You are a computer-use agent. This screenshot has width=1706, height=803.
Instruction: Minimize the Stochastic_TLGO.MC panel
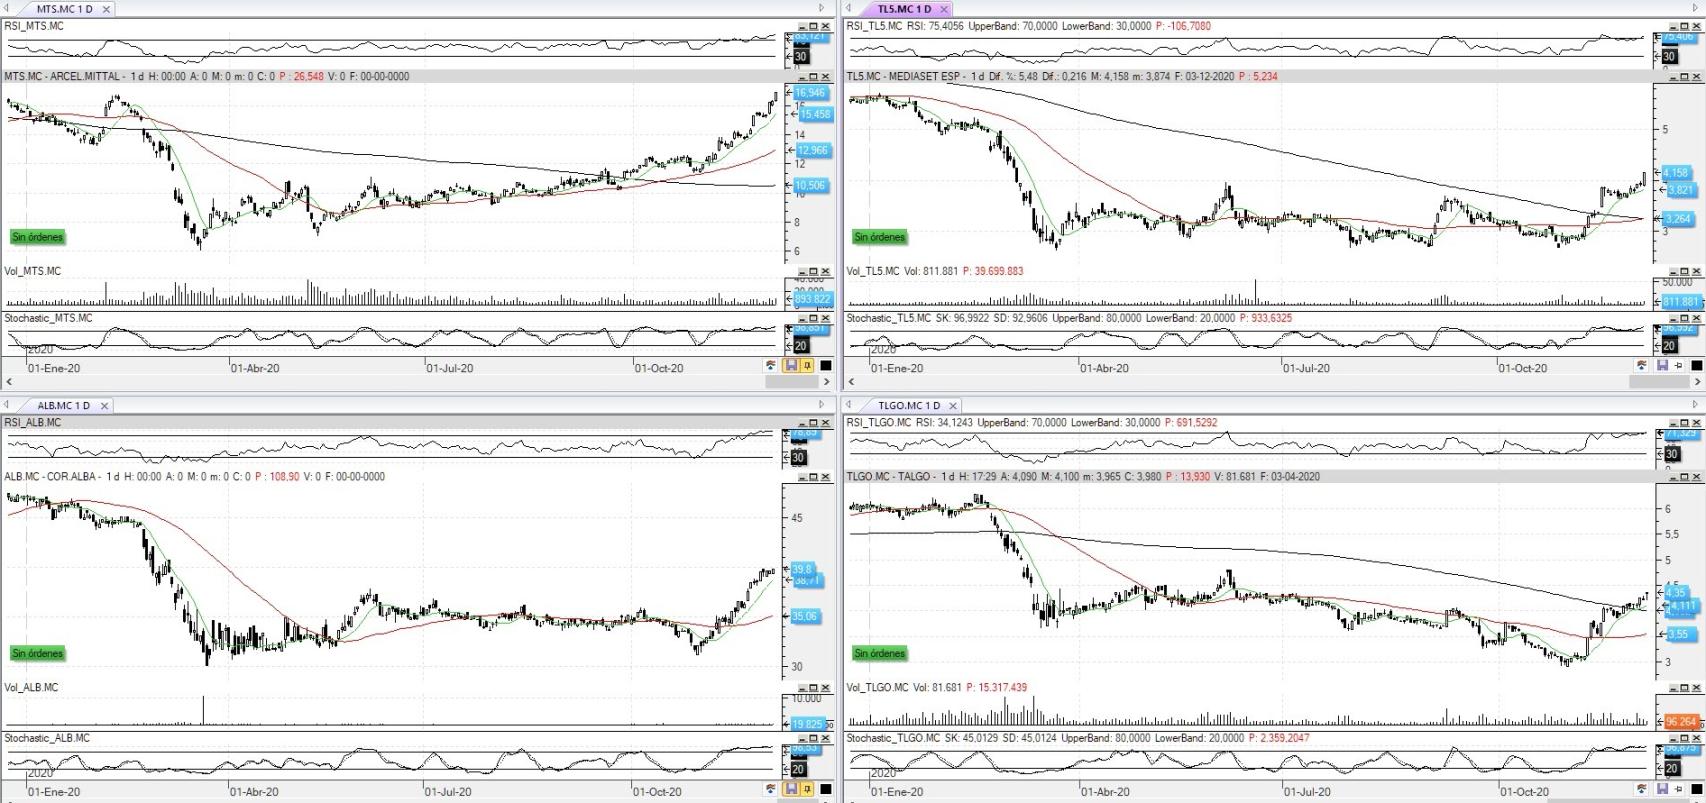(x=1672, y=738)
